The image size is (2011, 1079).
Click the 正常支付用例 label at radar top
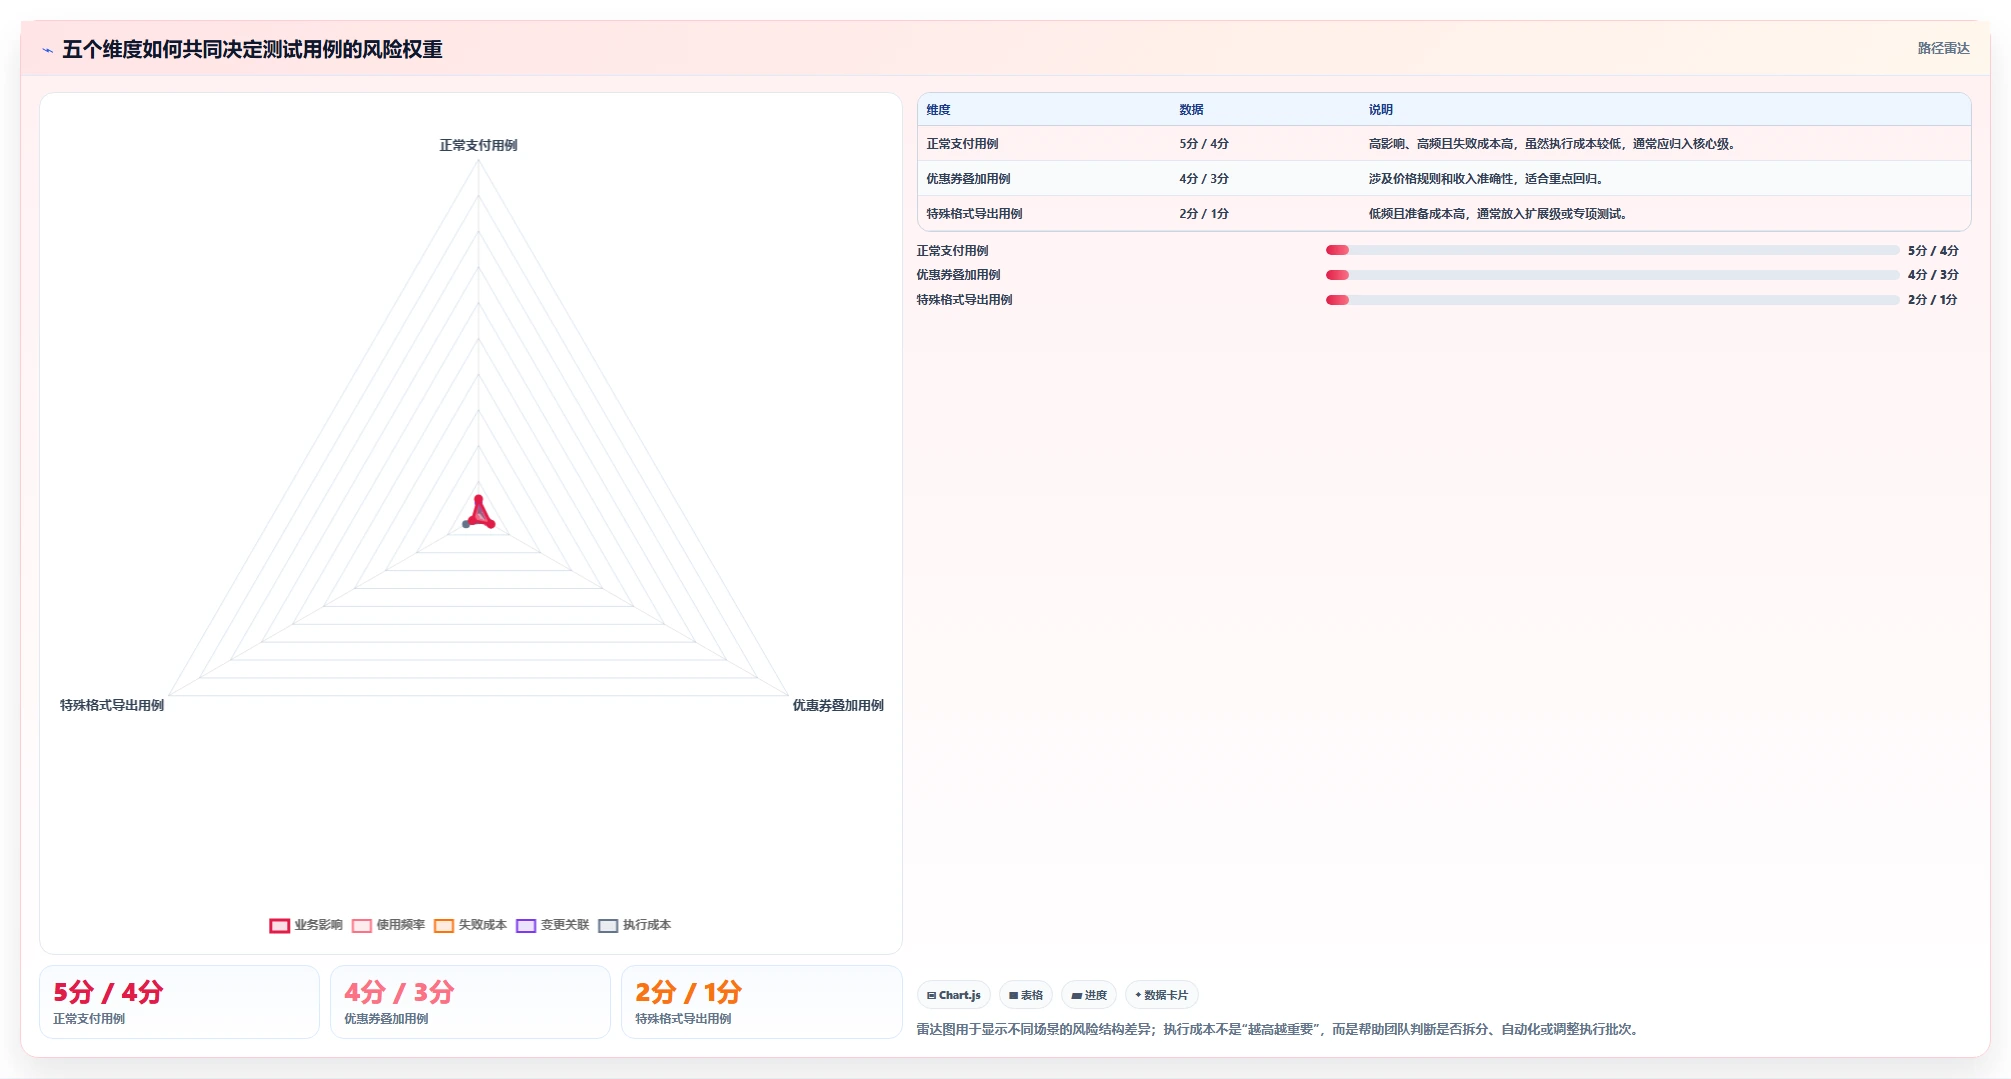coord(478,145)
